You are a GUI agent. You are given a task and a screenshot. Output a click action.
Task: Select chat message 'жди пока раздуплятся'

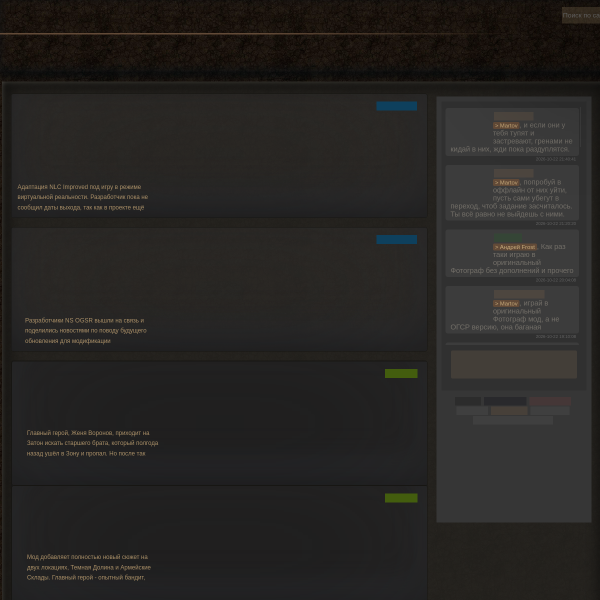tap(512, 132)
